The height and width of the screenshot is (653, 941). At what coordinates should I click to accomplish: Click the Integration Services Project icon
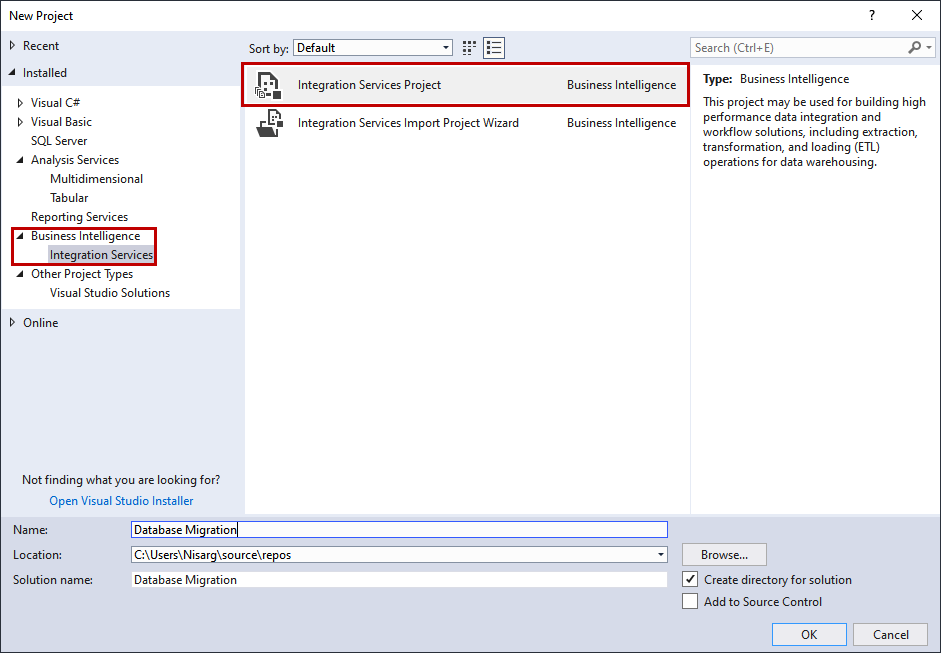point(268,85)
